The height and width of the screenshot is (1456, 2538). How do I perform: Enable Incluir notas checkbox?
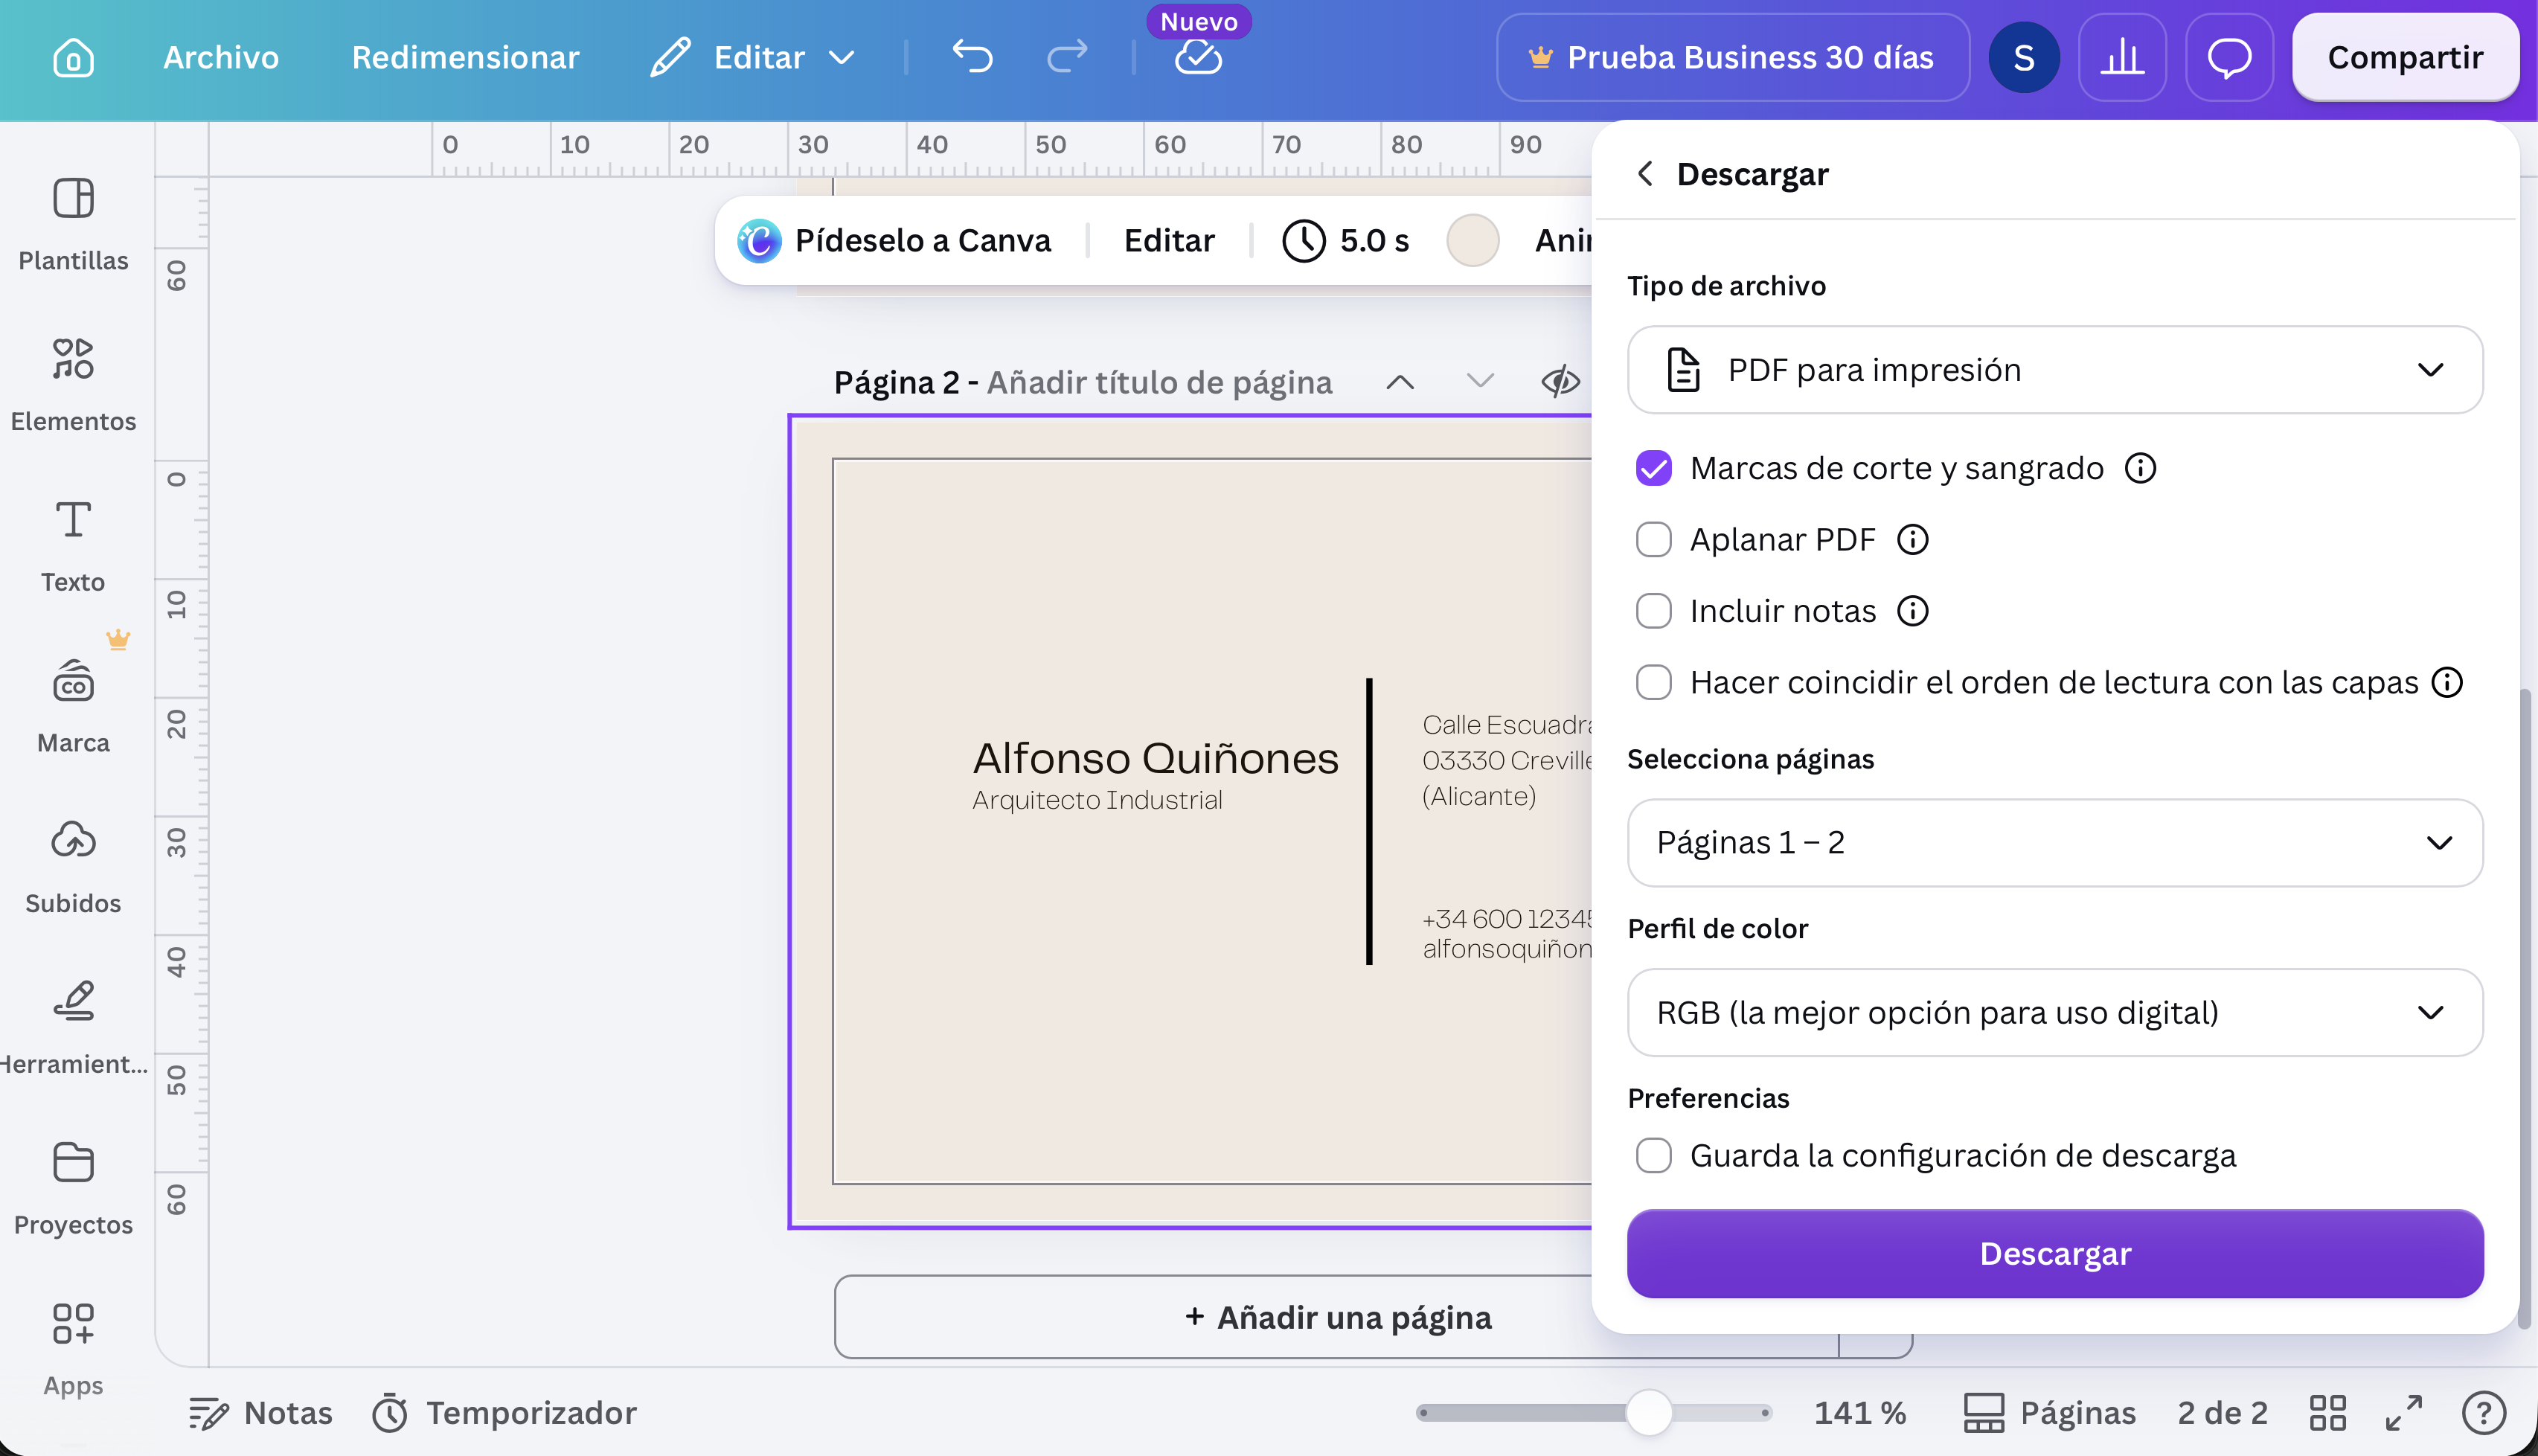(x=1653, y=611)
